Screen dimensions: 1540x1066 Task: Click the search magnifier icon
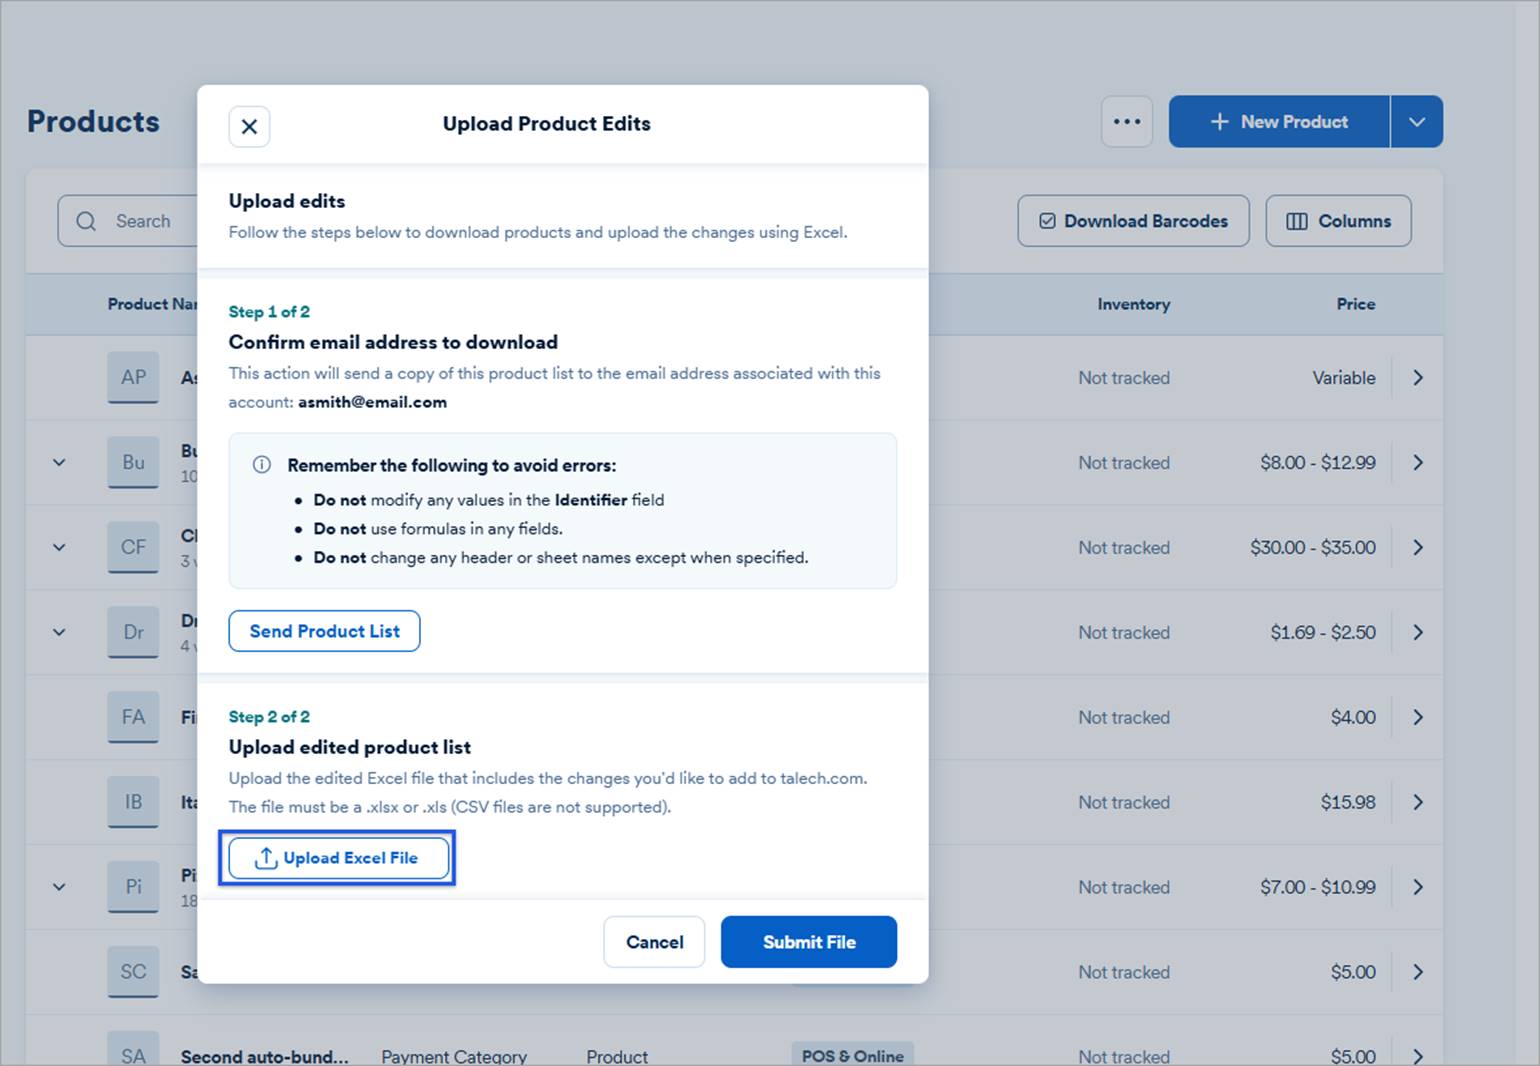click(86, 220)
